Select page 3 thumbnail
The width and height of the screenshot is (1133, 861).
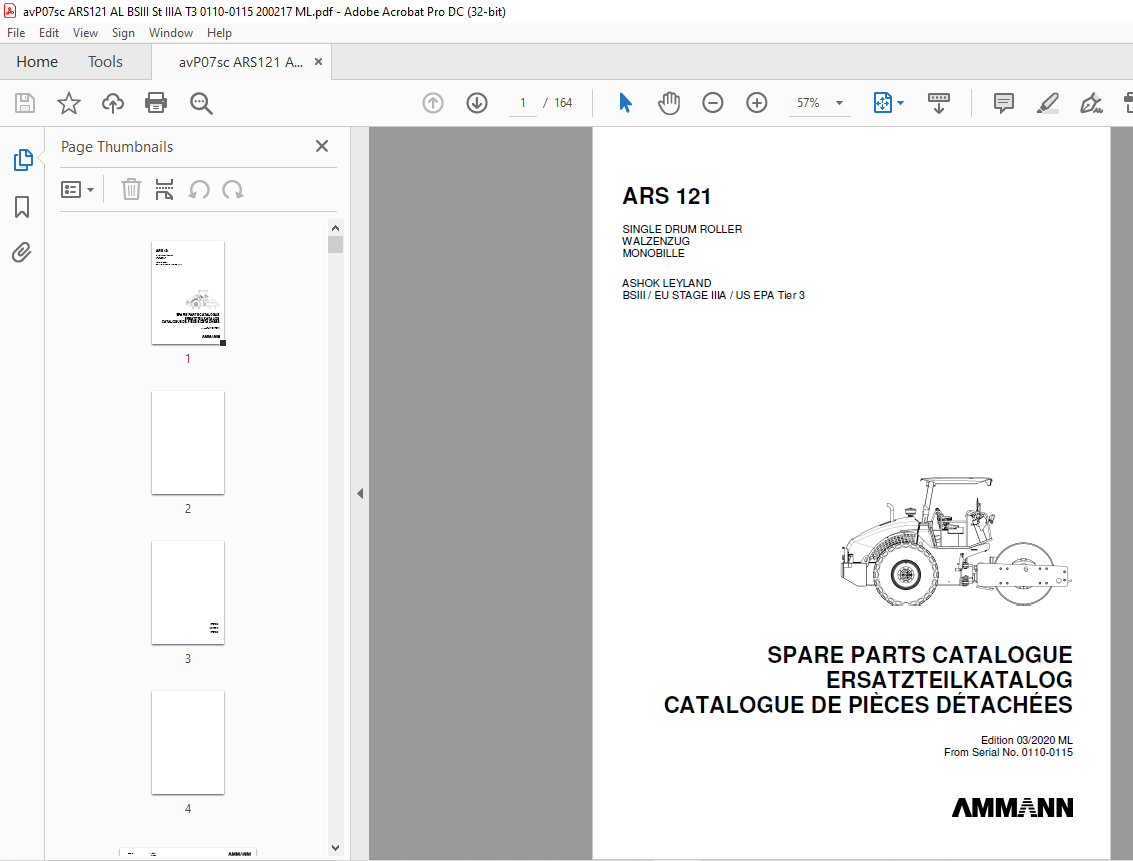[x=188, y=592]
